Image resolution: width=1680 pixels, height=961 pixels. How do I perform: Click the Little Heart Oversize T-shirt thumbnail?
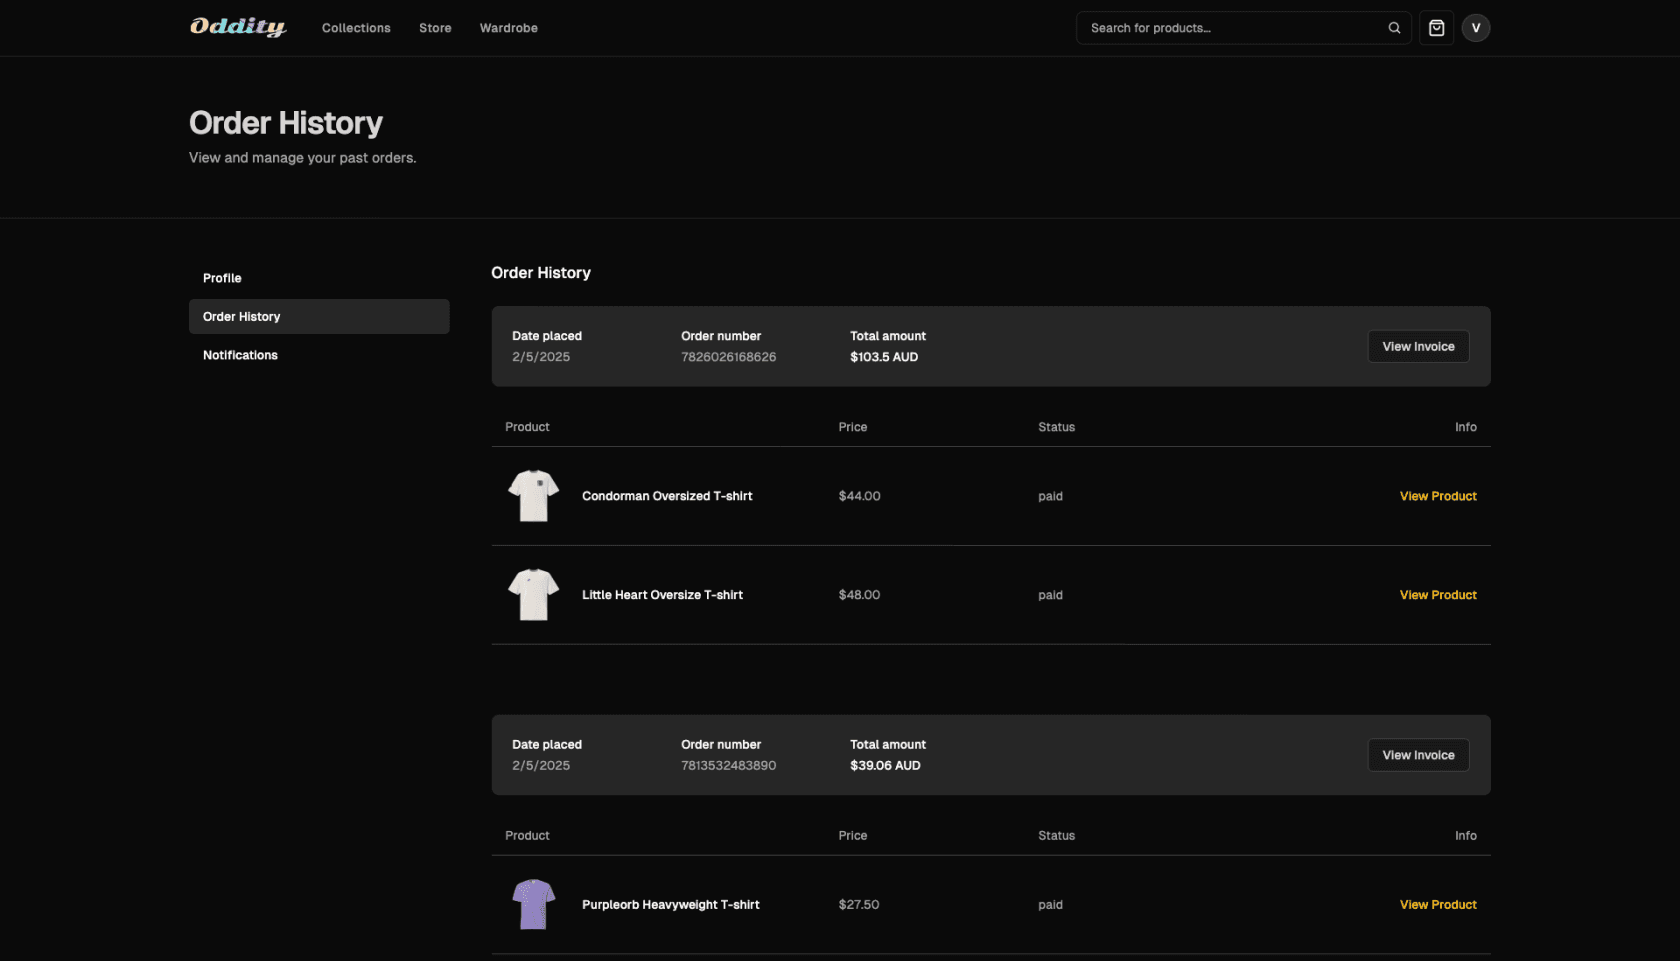[533, 594]
